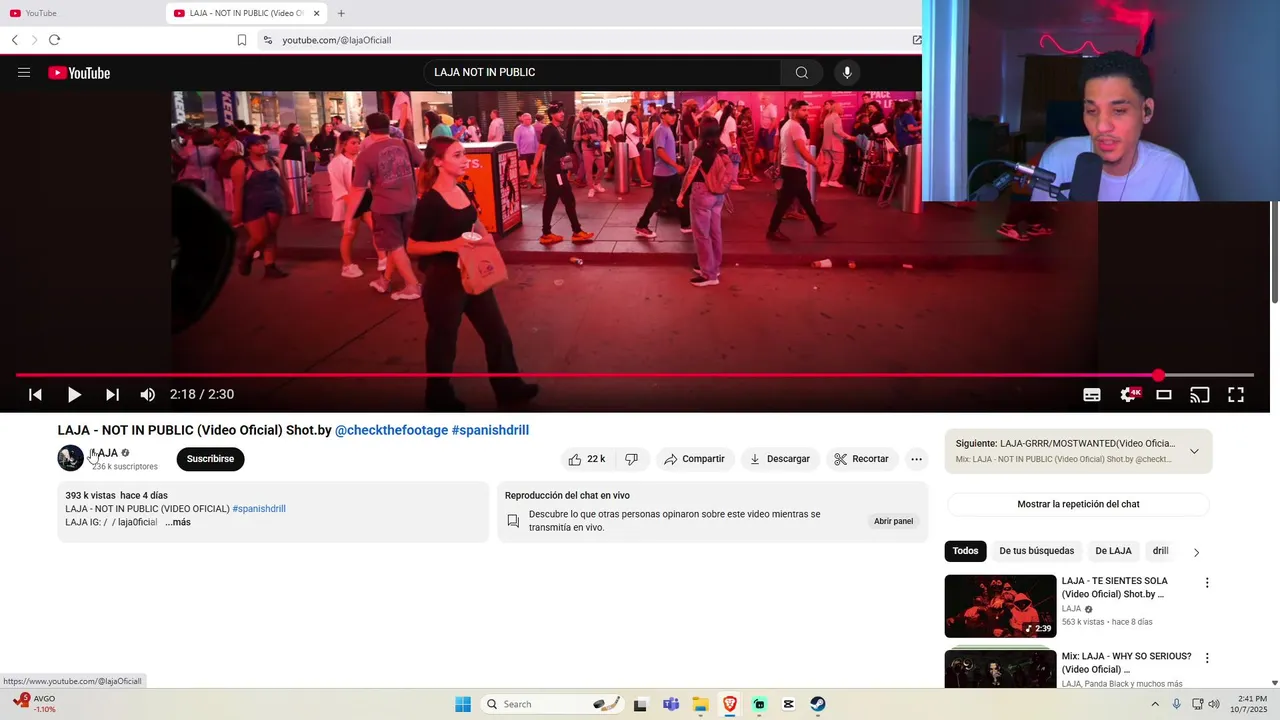Open the #spanishdrill hashtag in the description
This screenshot has height=720, width=1280.
[x=259, y=509]
